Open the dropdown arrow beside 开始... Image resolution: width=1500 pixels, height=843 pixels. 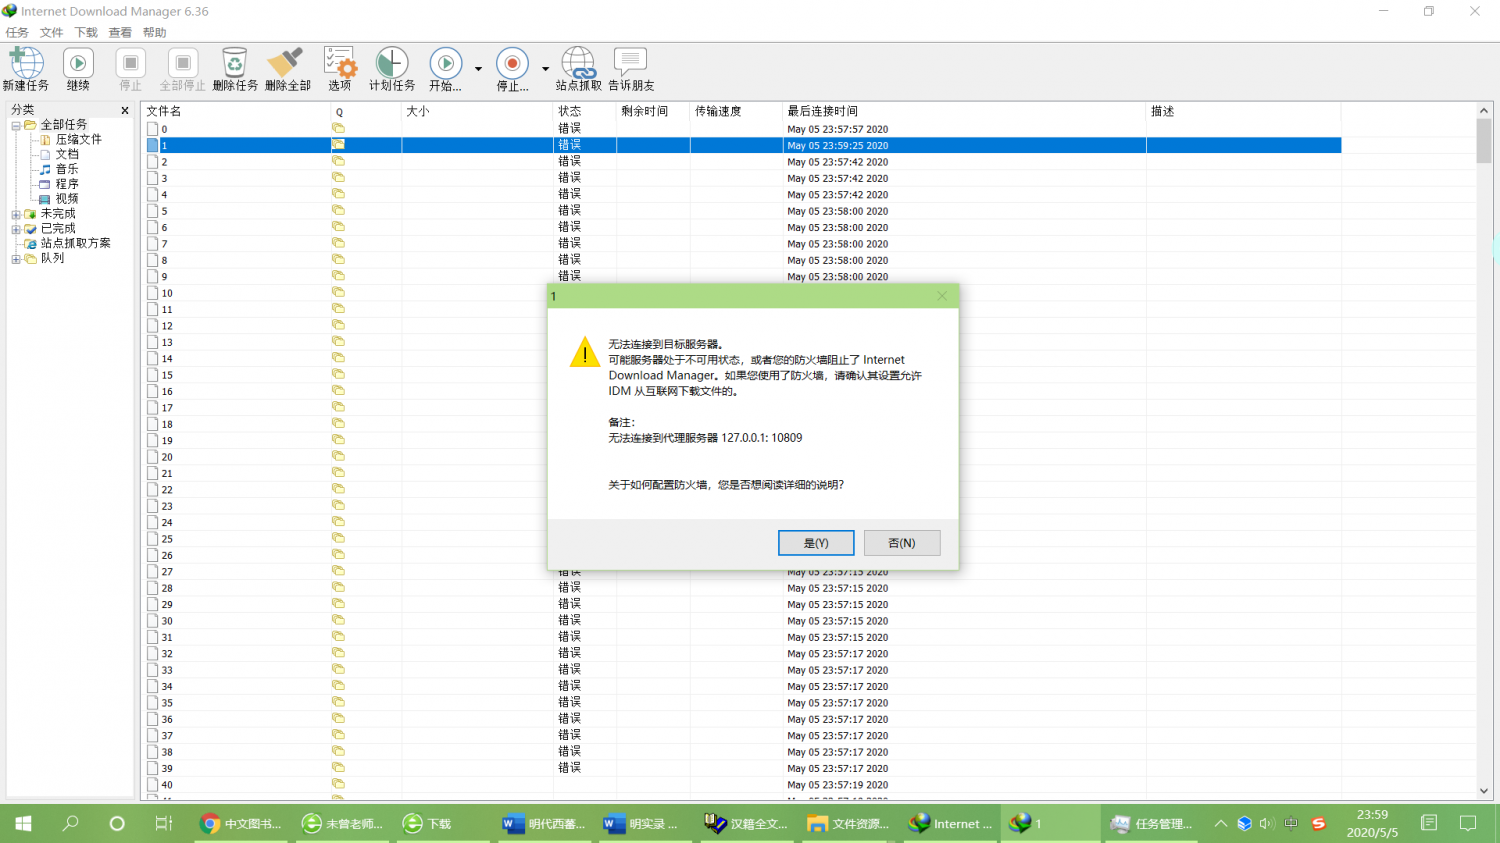pos(478,69)
